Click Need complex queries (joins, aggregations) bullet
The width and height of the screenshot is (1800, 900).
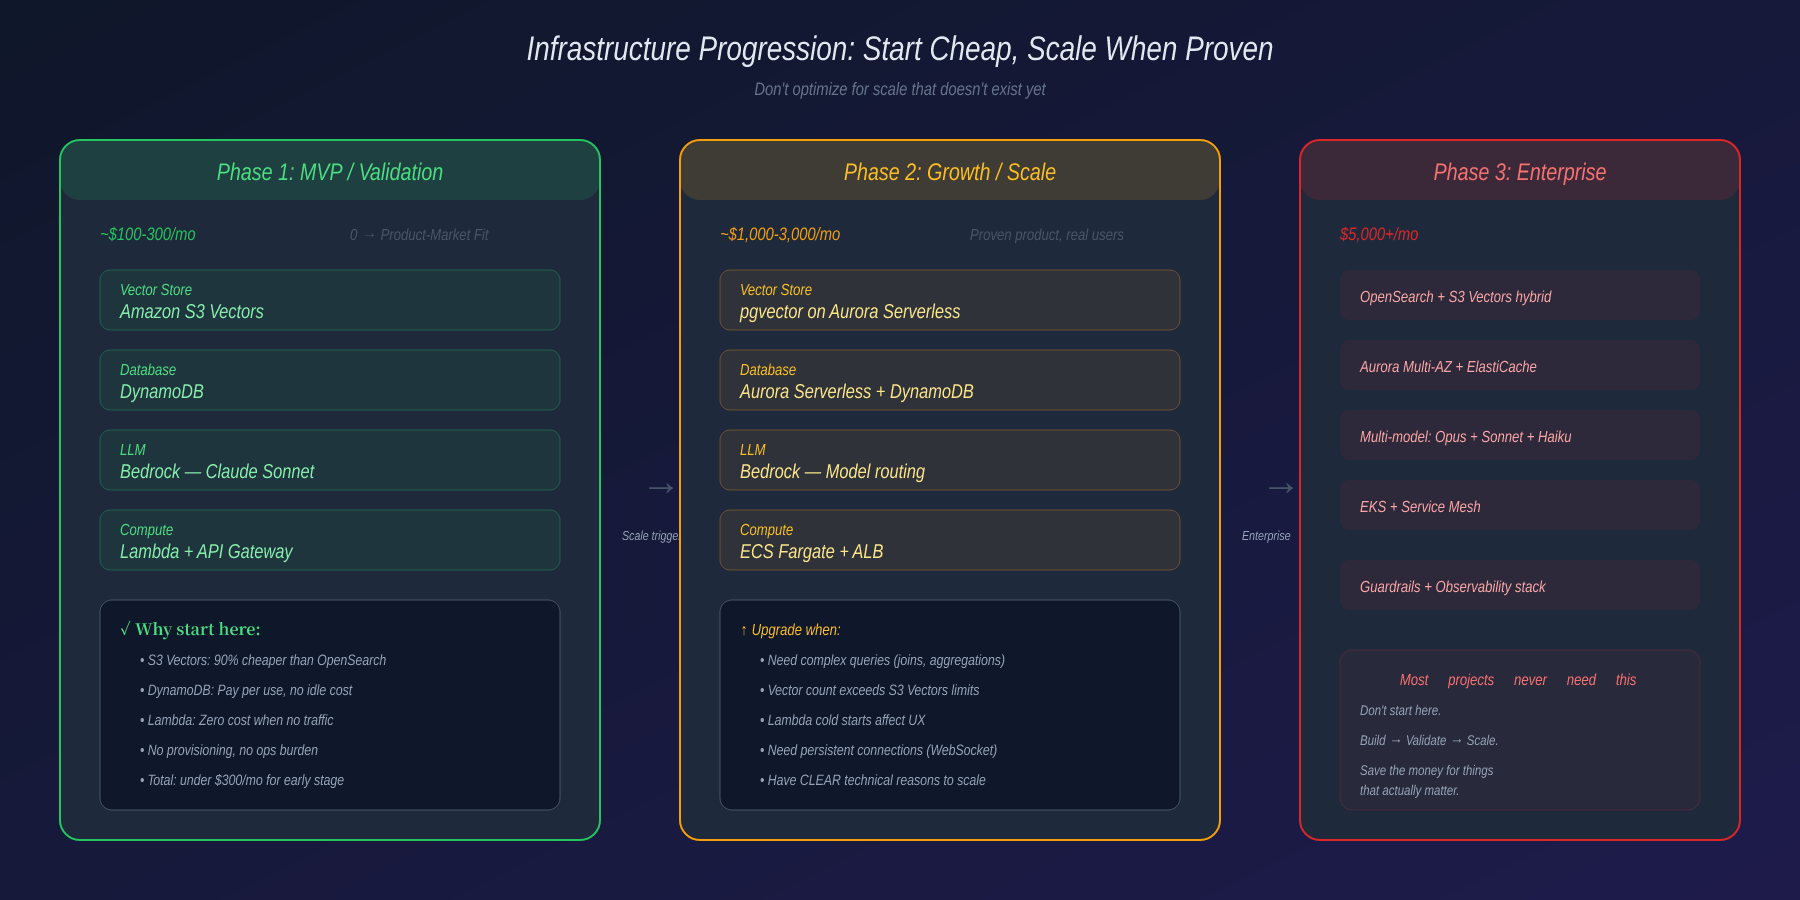coord(882,660)
